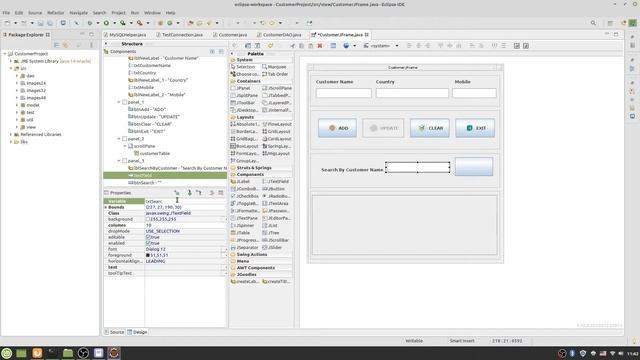This screenshot has height=360, width=640.
Task: Expand the JRE System Library node
Action: (11, 61)
